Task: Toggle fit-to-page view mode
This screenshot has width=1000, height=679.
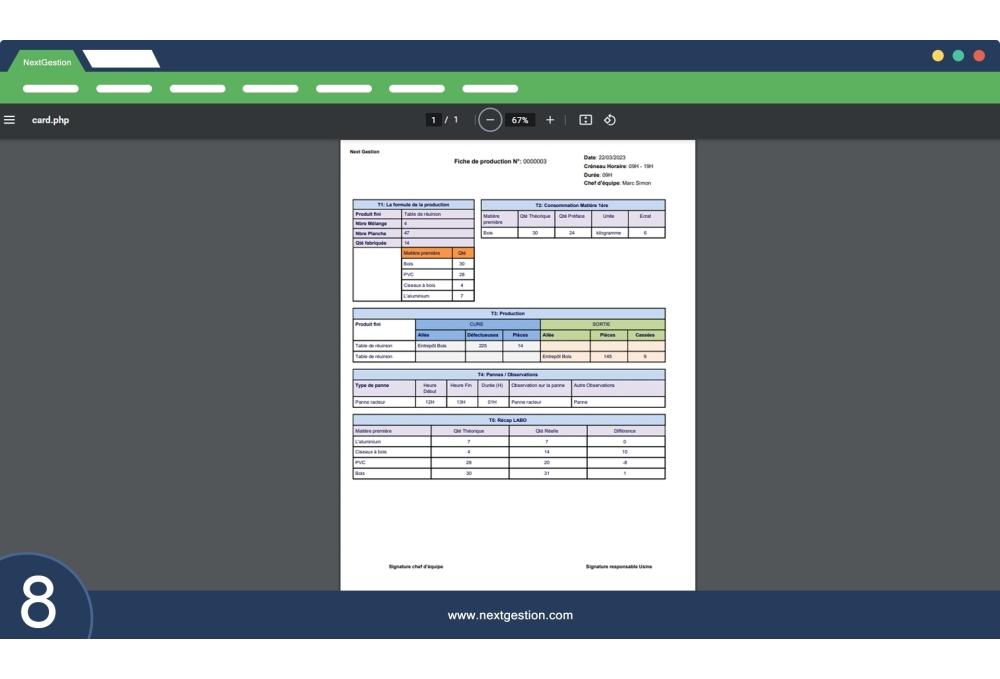Action: (585, 119)
